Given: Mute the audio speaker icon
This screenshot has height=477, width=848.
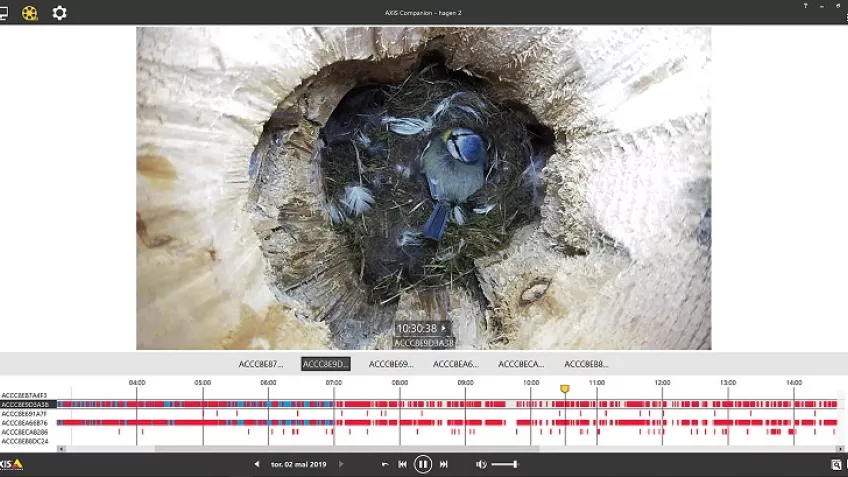Looking at the screenshot, I should 481,464.
